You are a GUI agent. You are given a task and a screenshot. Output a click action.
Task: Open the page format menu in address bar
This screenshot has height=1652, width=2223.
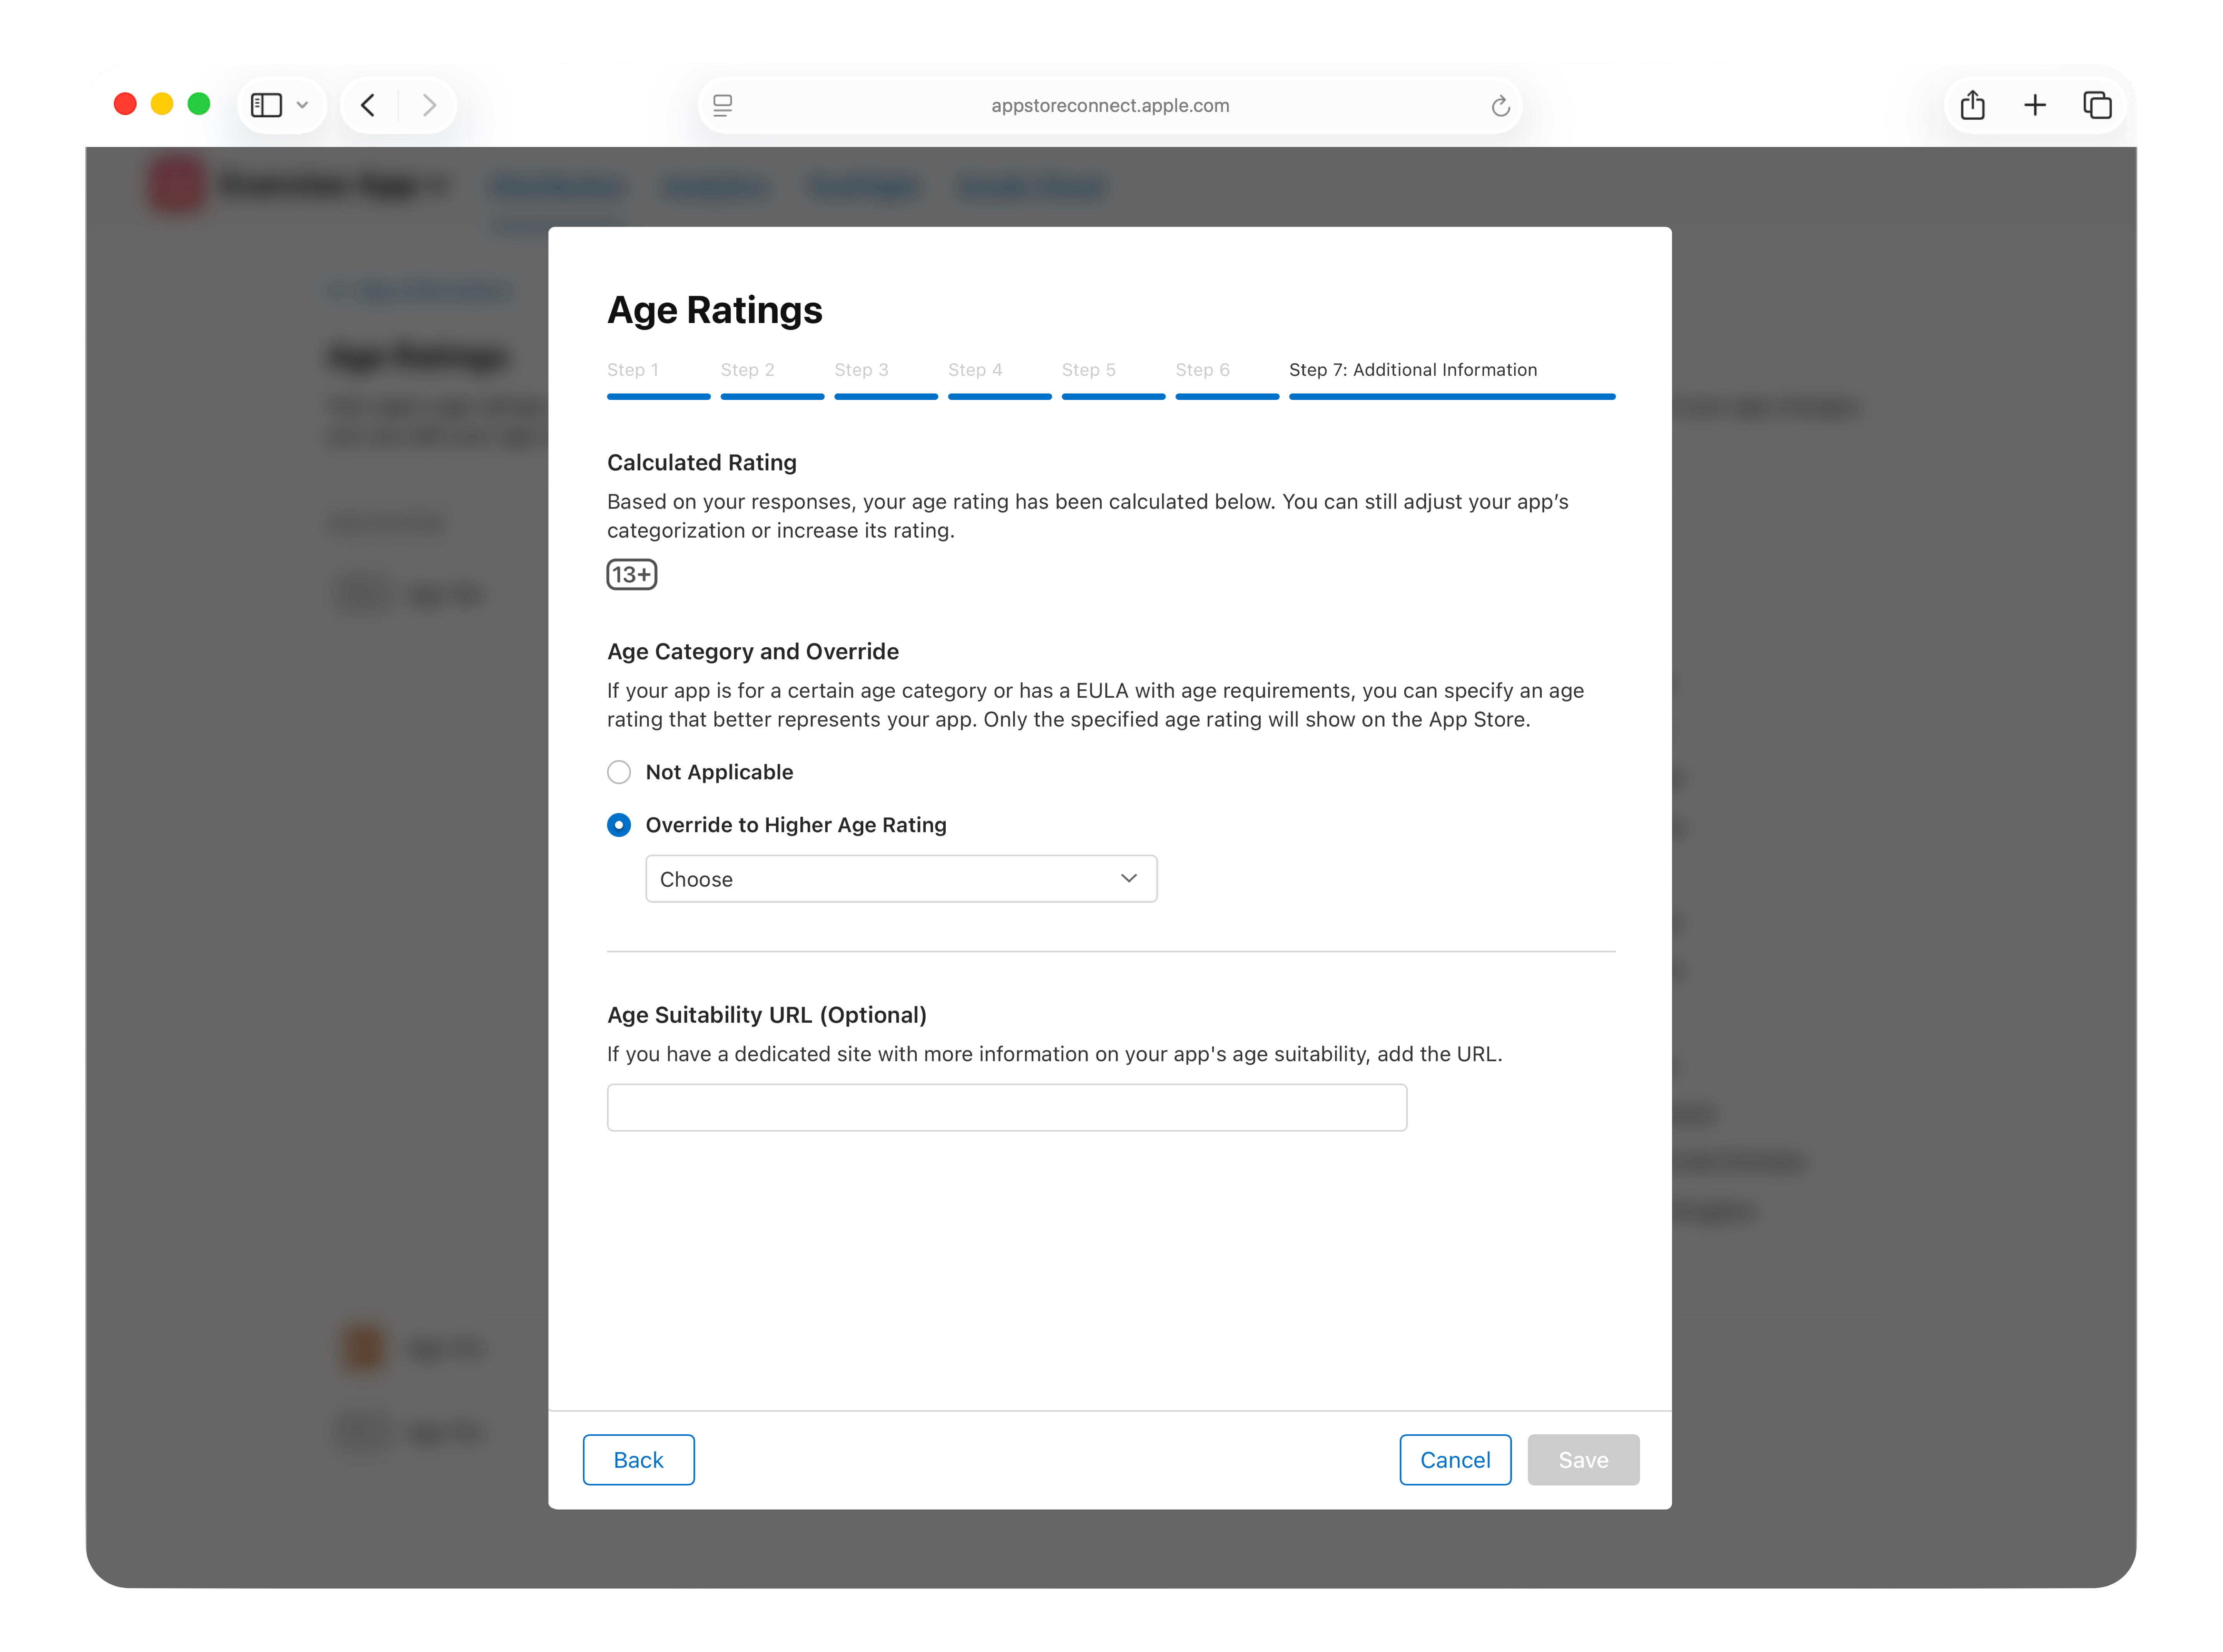click(722, 105)
